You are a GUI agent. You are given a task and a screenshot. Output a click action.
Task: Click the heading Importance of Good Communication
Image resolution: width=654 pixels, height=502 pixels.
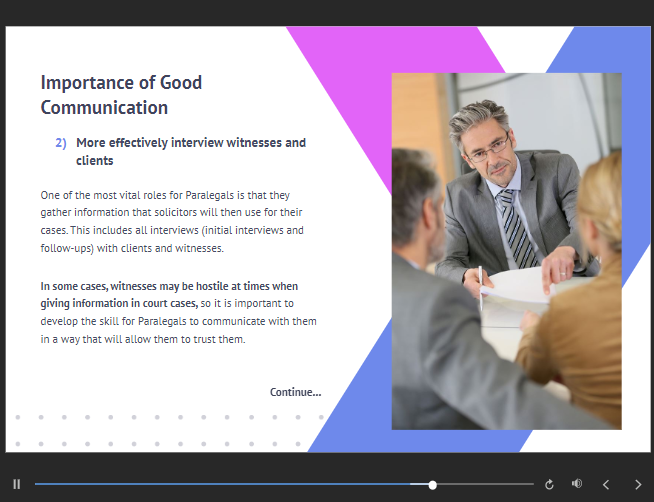[121, 95]
